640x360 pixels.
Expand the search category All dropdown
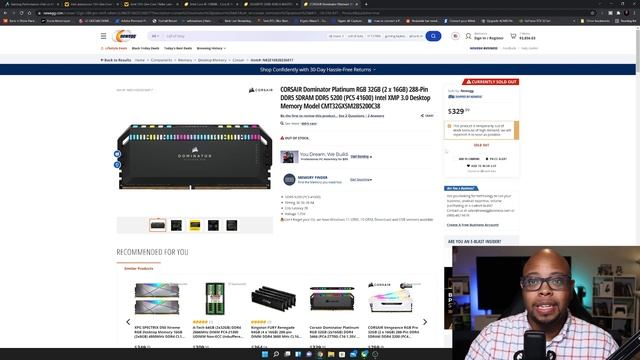155,36
